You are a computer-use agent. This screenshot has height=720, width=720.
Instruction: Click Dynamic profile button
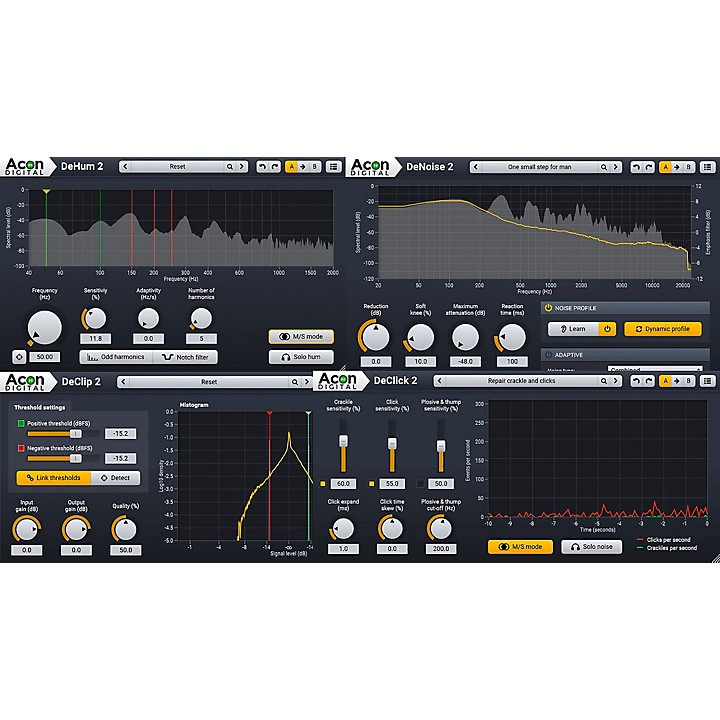pyautogui.click(x=663, y=329)
